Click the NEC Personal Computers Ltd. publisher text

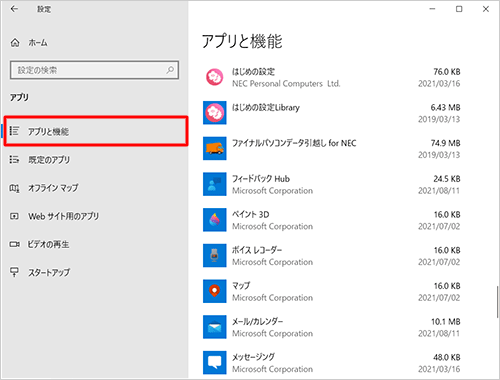point(286,83)
